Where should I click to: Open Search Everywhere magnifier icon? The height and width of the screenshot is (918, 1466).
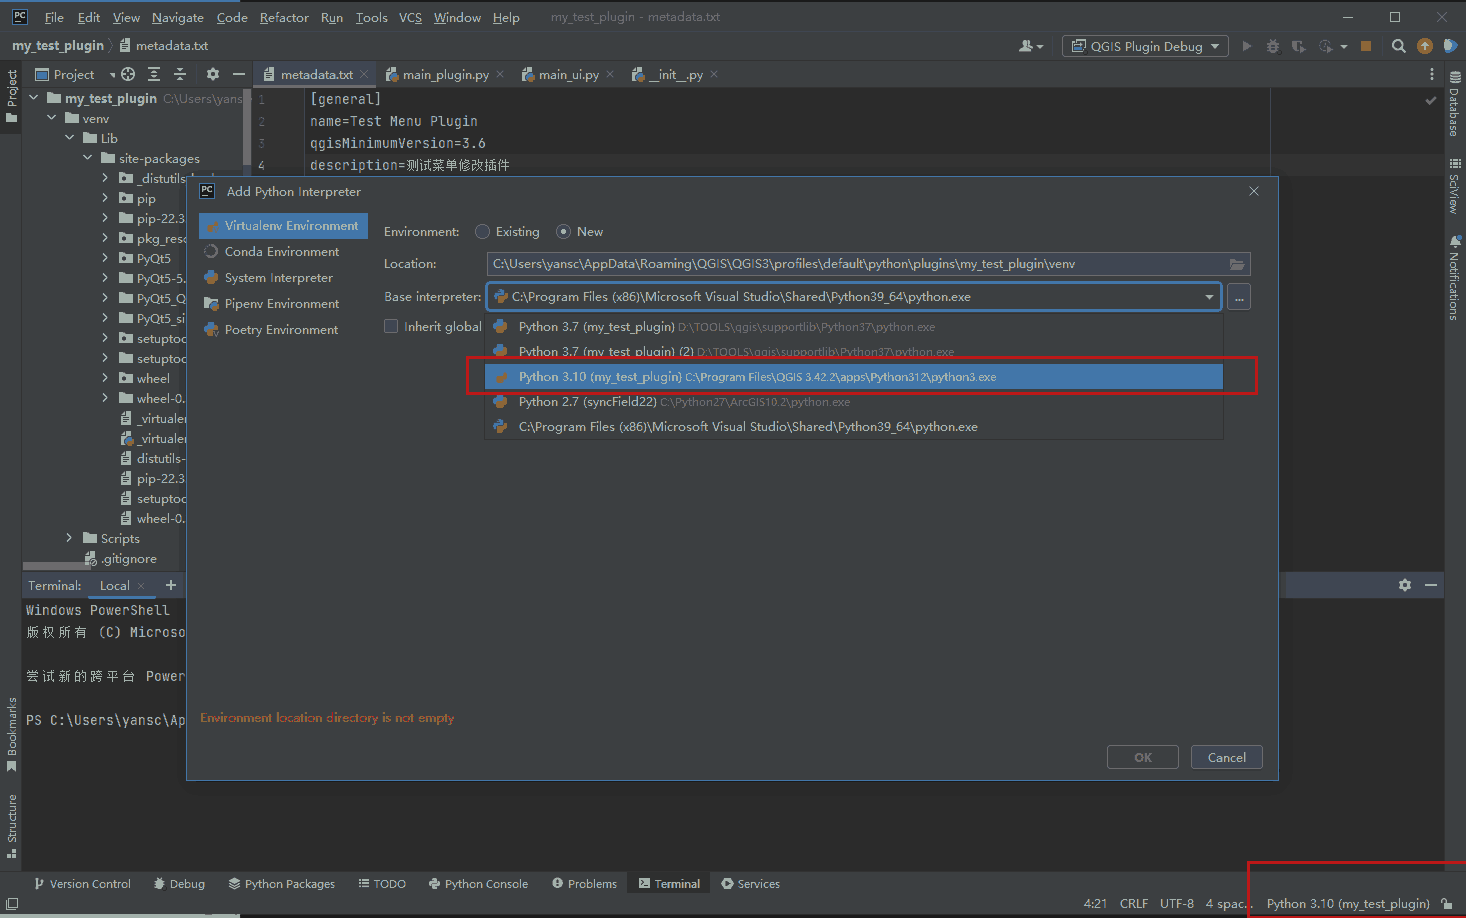tap(1398, 46)
